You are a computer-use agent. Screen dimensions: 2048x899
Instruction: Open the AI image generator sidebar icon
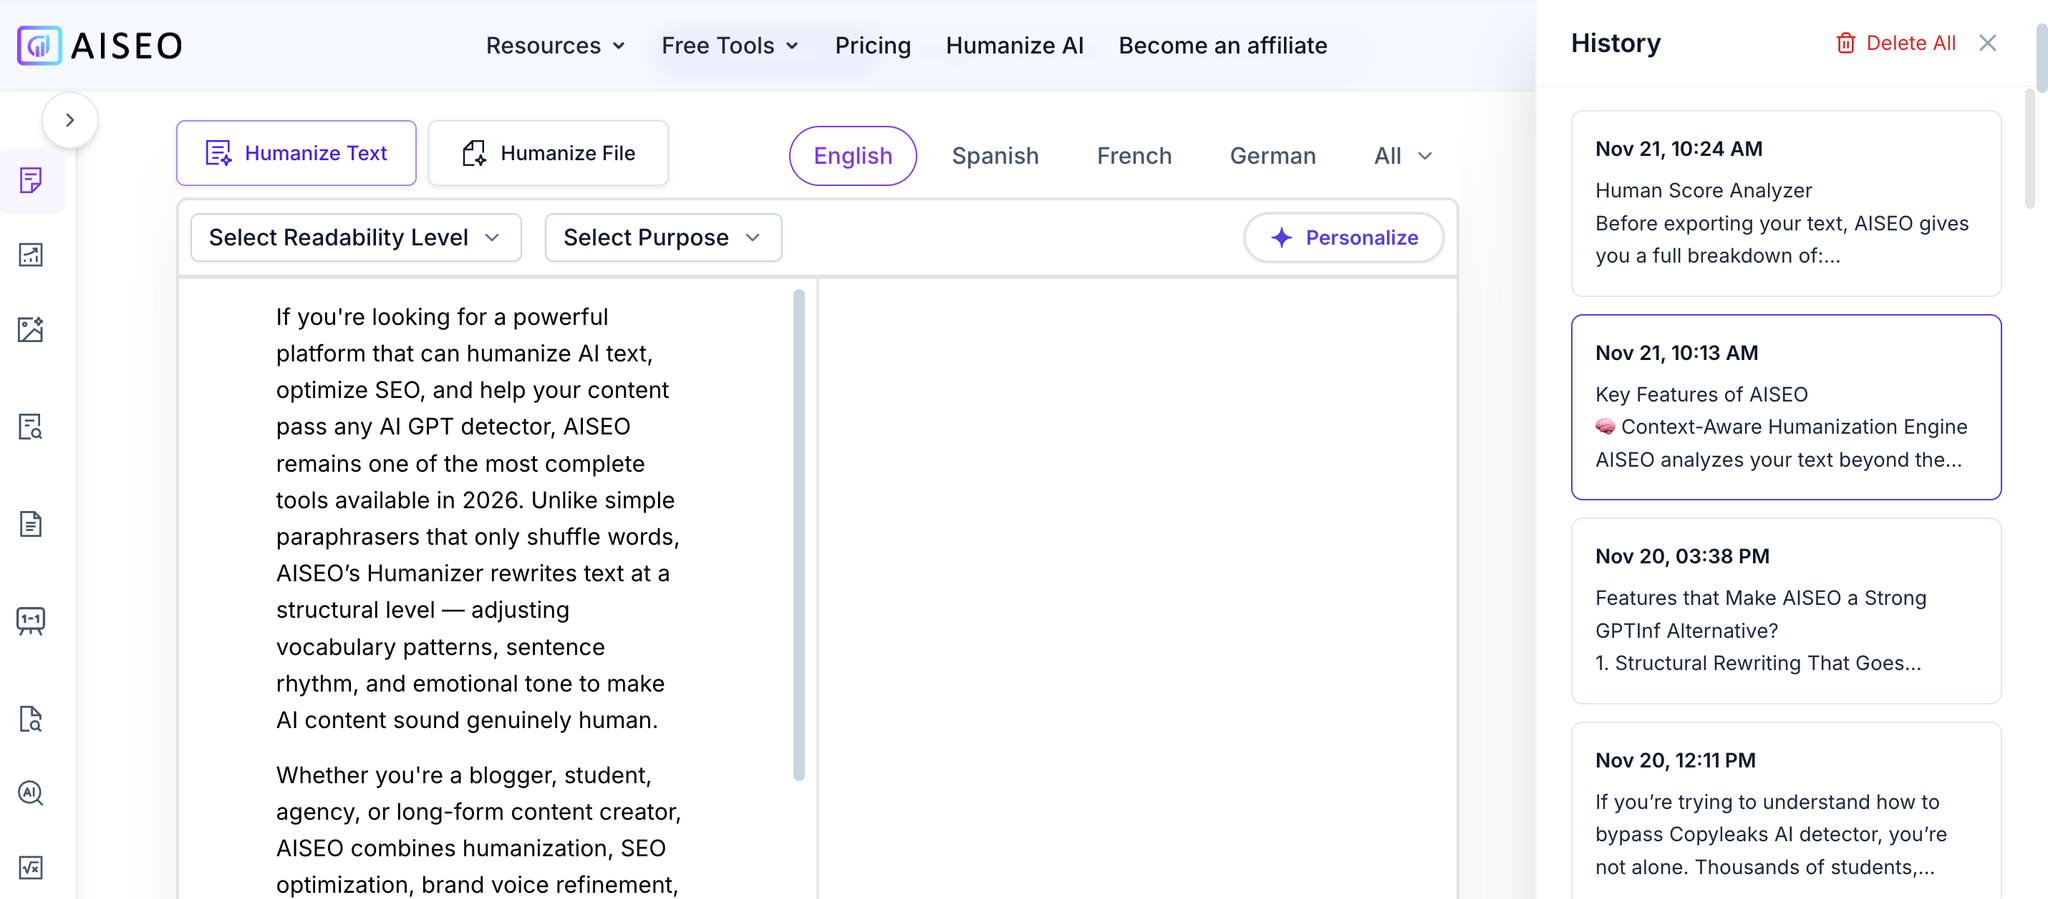pos(31,330)
